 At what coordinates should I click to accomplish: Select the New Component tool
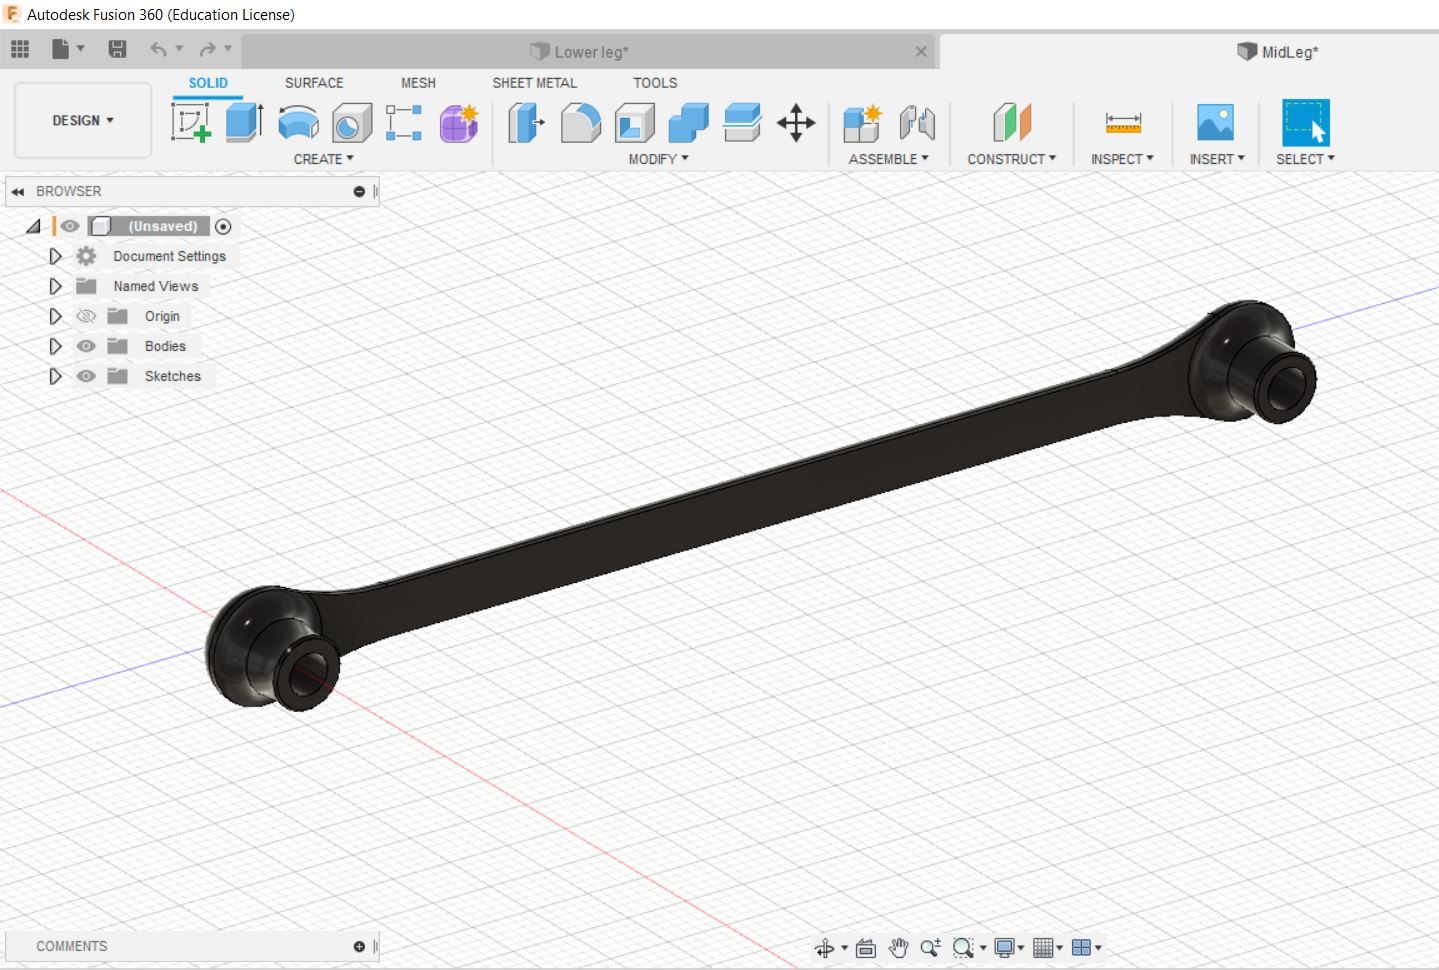pos(862,123)
